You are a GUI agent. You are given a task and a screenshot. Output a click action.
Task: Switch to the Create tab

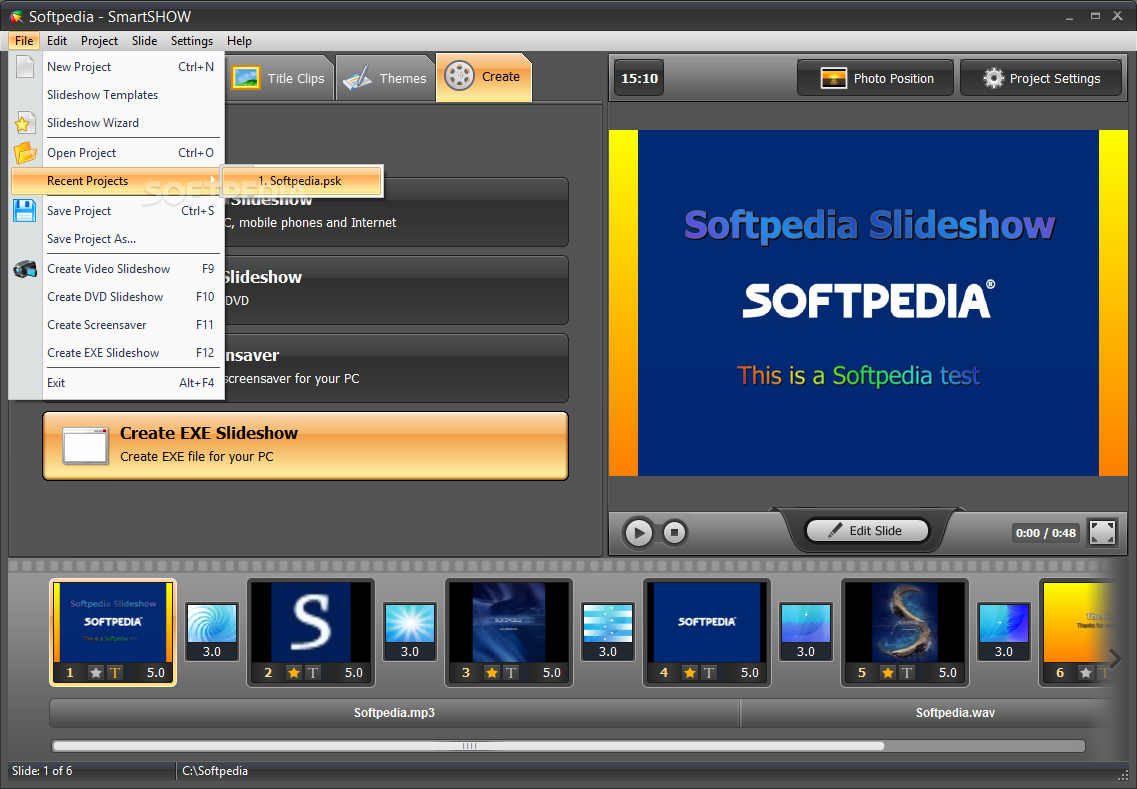click(x=484, y=77)
